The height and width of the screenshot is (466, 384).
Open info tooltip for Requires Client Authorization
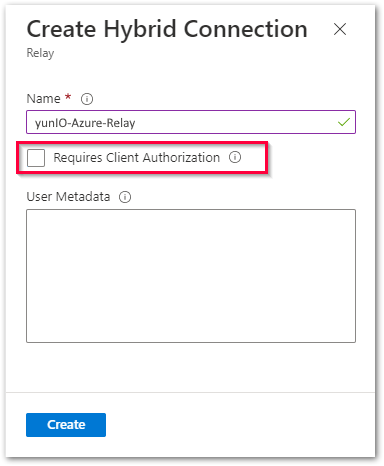coord(235,157)
